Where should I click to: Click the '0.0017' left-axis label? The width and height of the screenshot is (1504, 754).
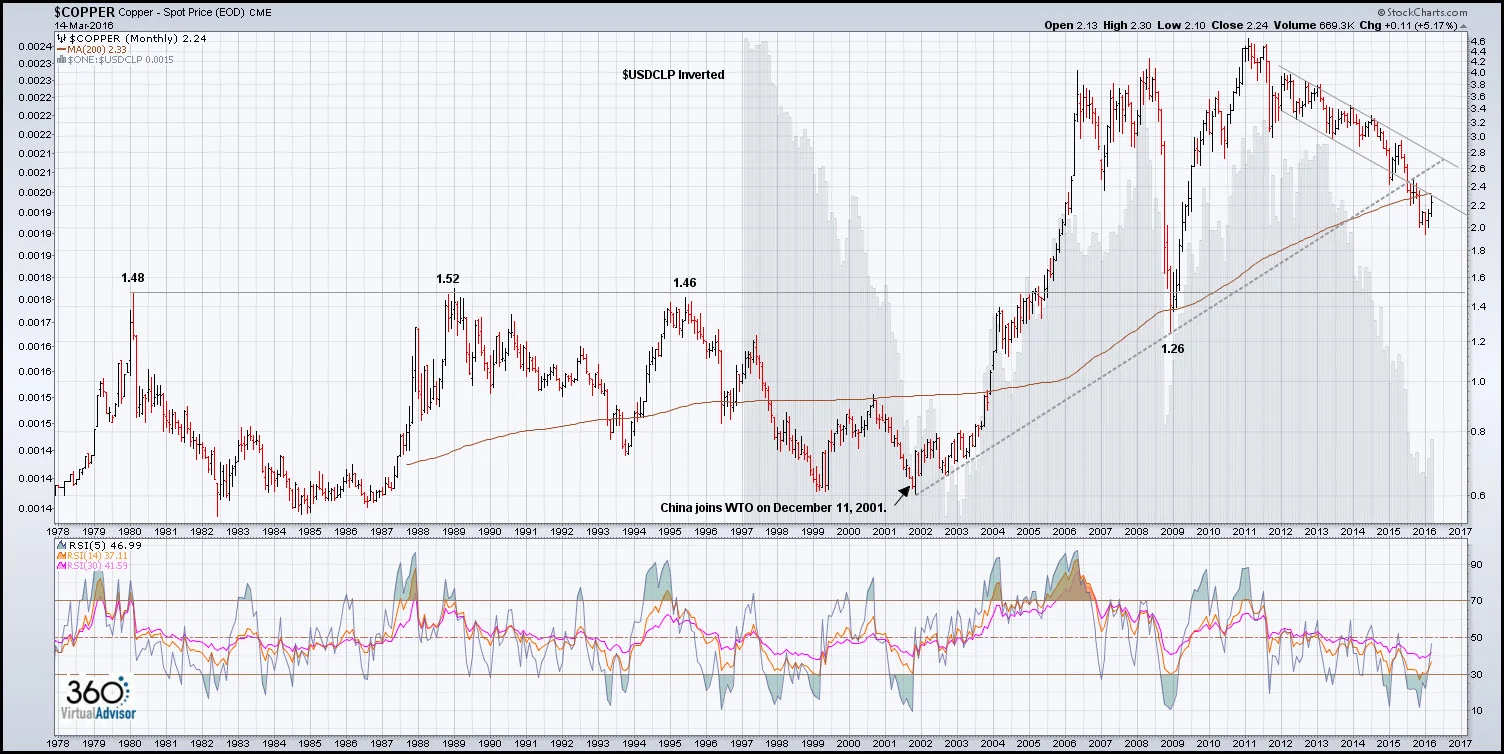(33, 323)
